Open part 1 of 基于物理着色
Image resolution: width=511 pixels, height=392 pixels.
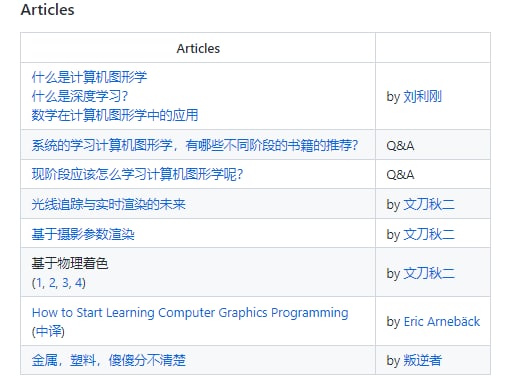[x=39, y=283]
